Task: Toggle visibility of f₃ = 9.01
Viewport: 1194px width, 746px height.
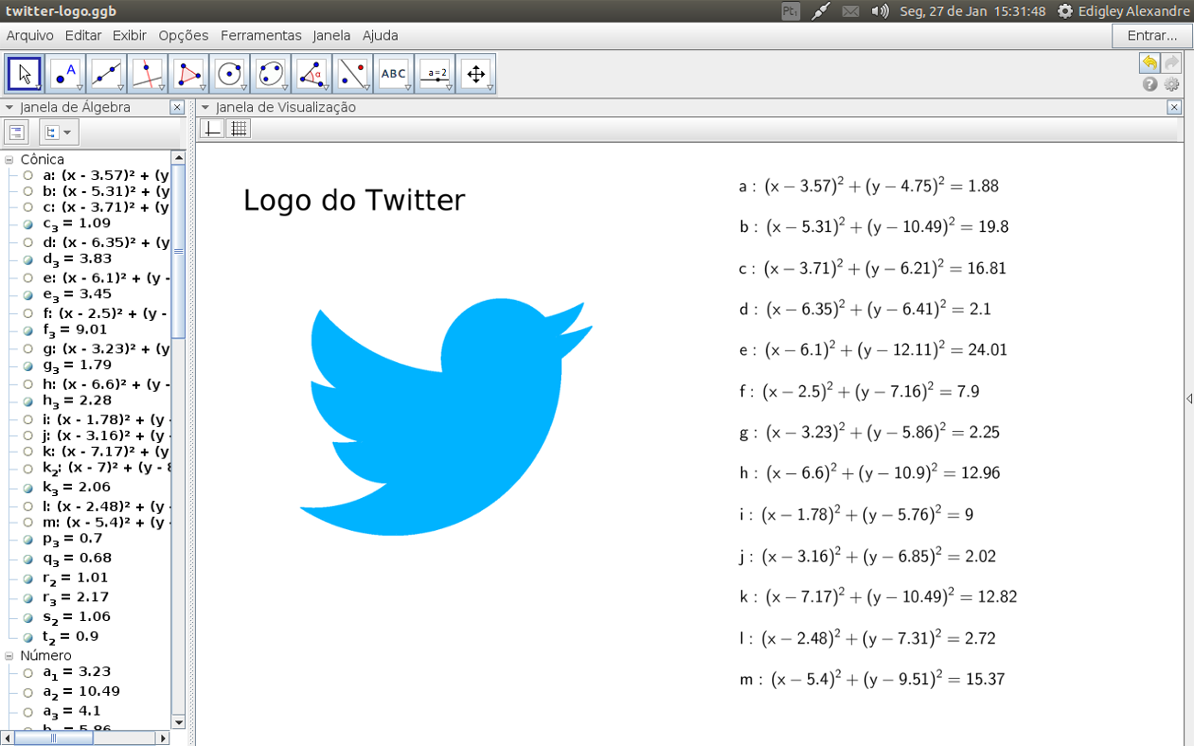Action: coord(28,331)
